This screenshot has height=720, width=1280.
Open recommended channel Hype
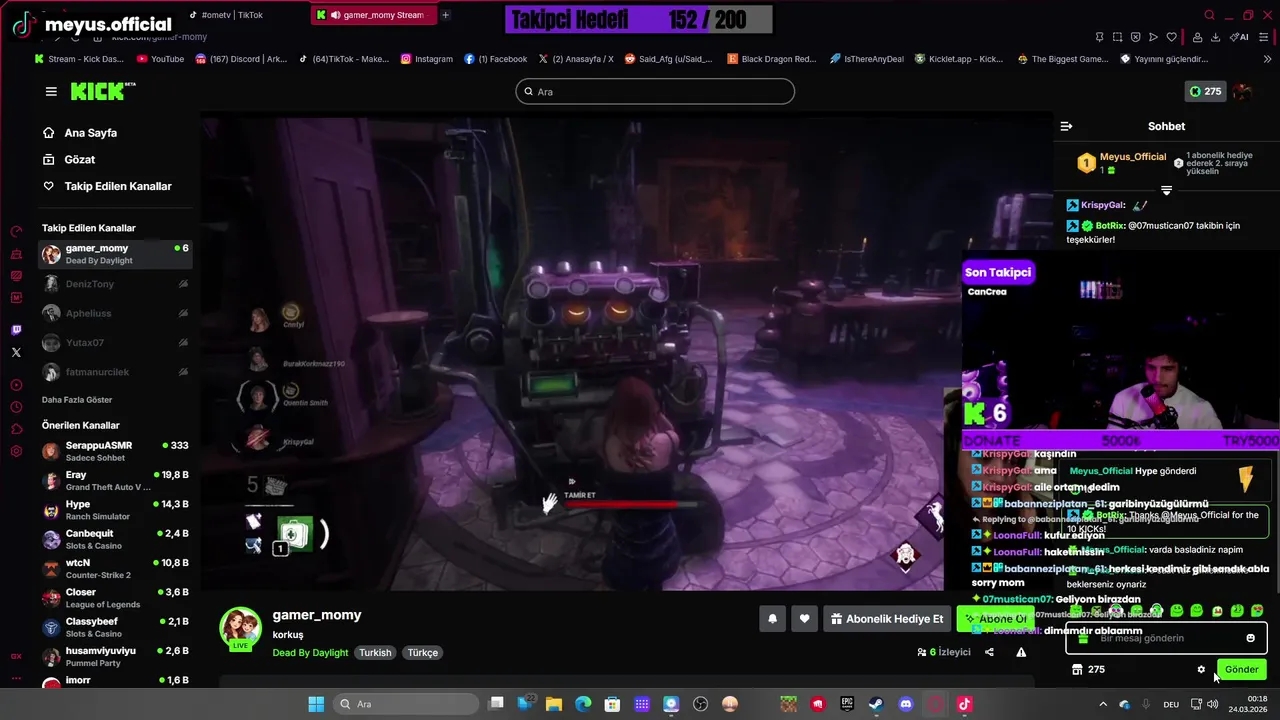click(x=115, y=510)
